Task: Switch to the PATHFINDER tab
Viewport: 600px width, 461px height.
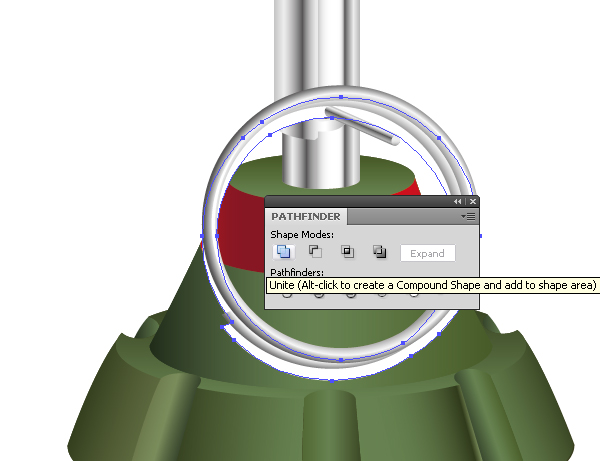Action: (306, 217)
